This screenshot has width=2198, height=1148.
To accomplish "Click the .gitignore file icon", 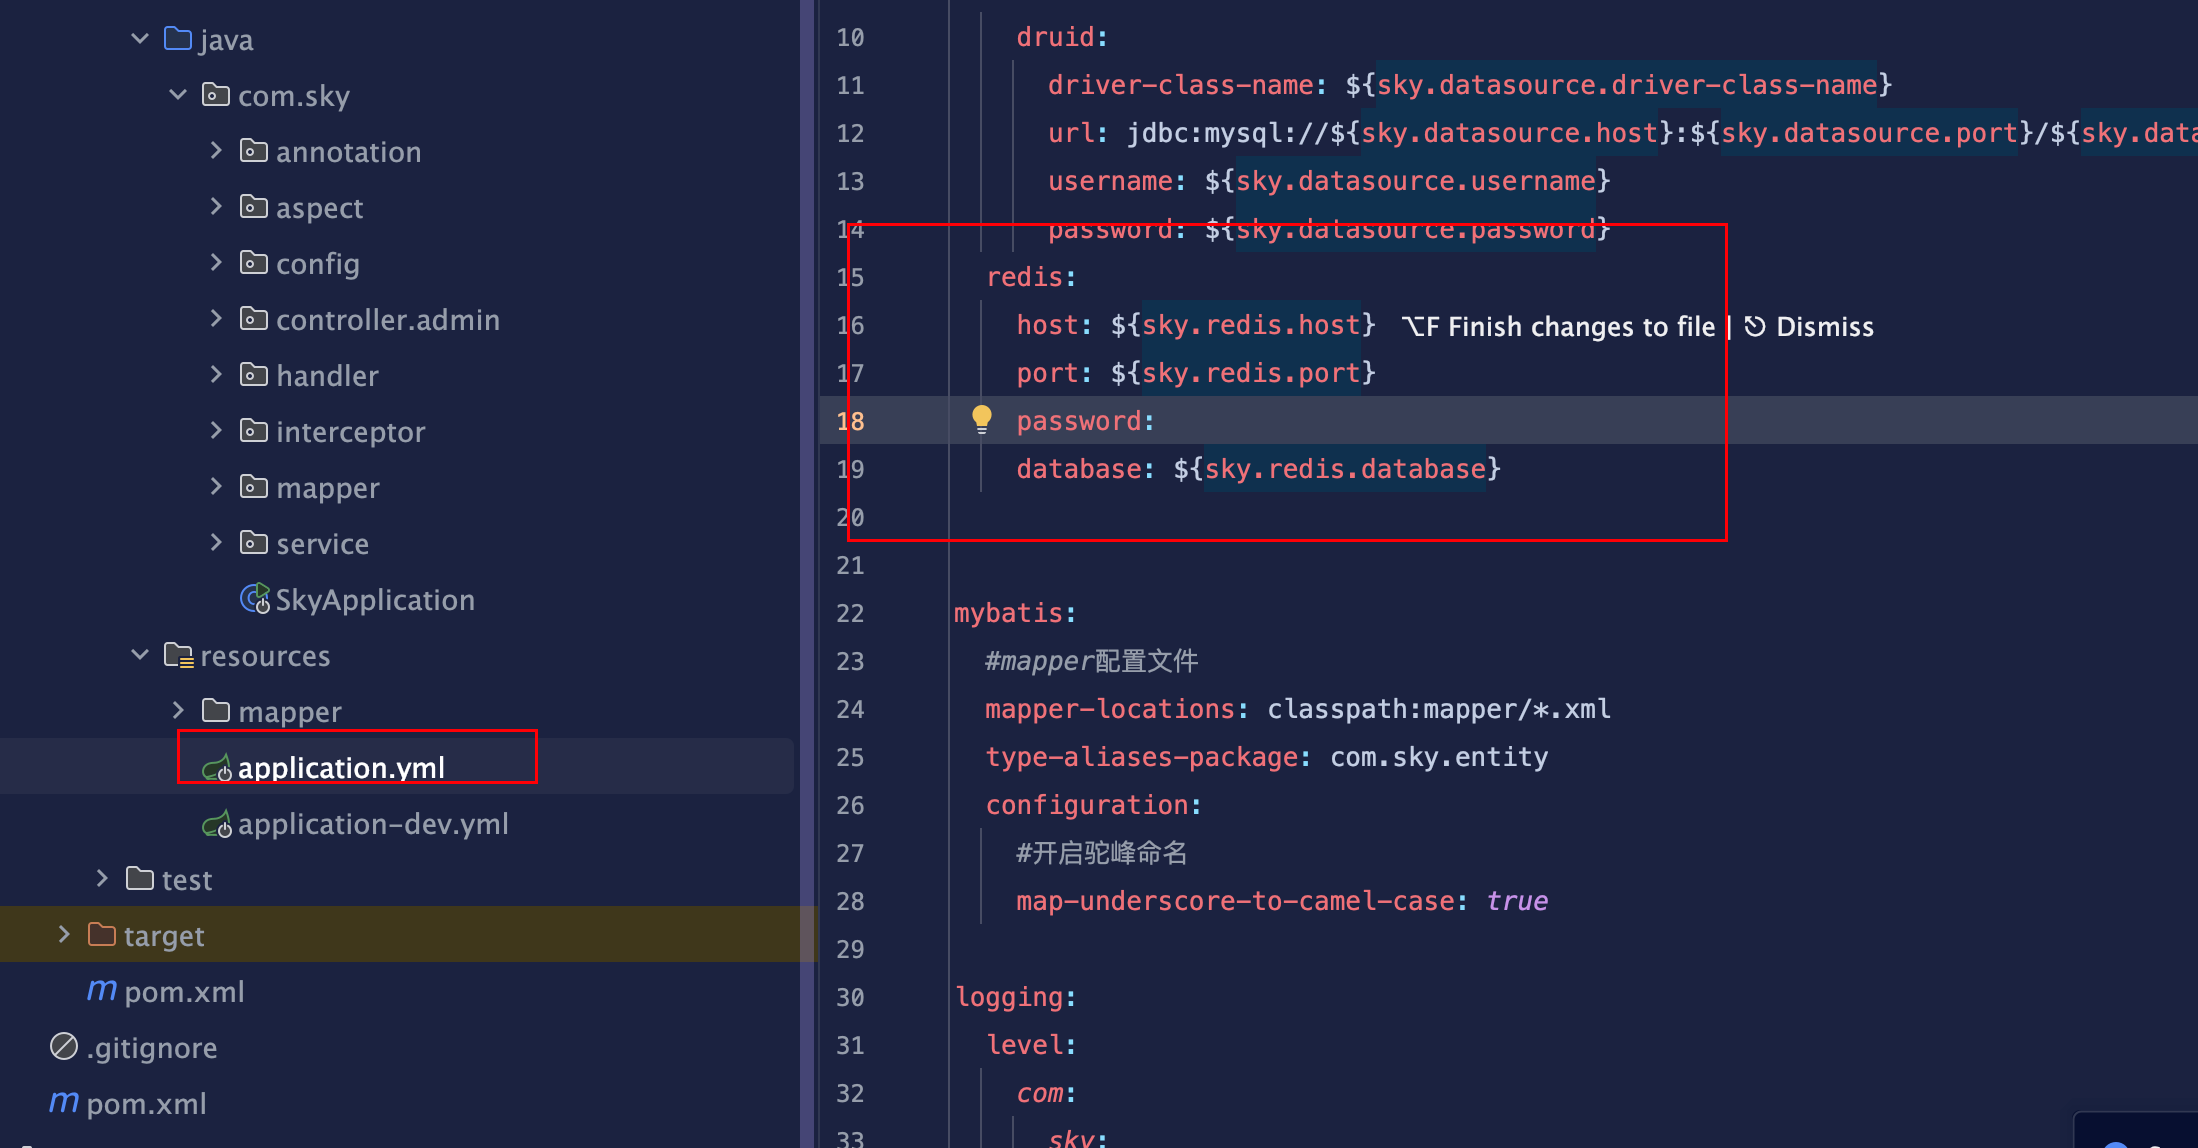I will (64, 1046).
